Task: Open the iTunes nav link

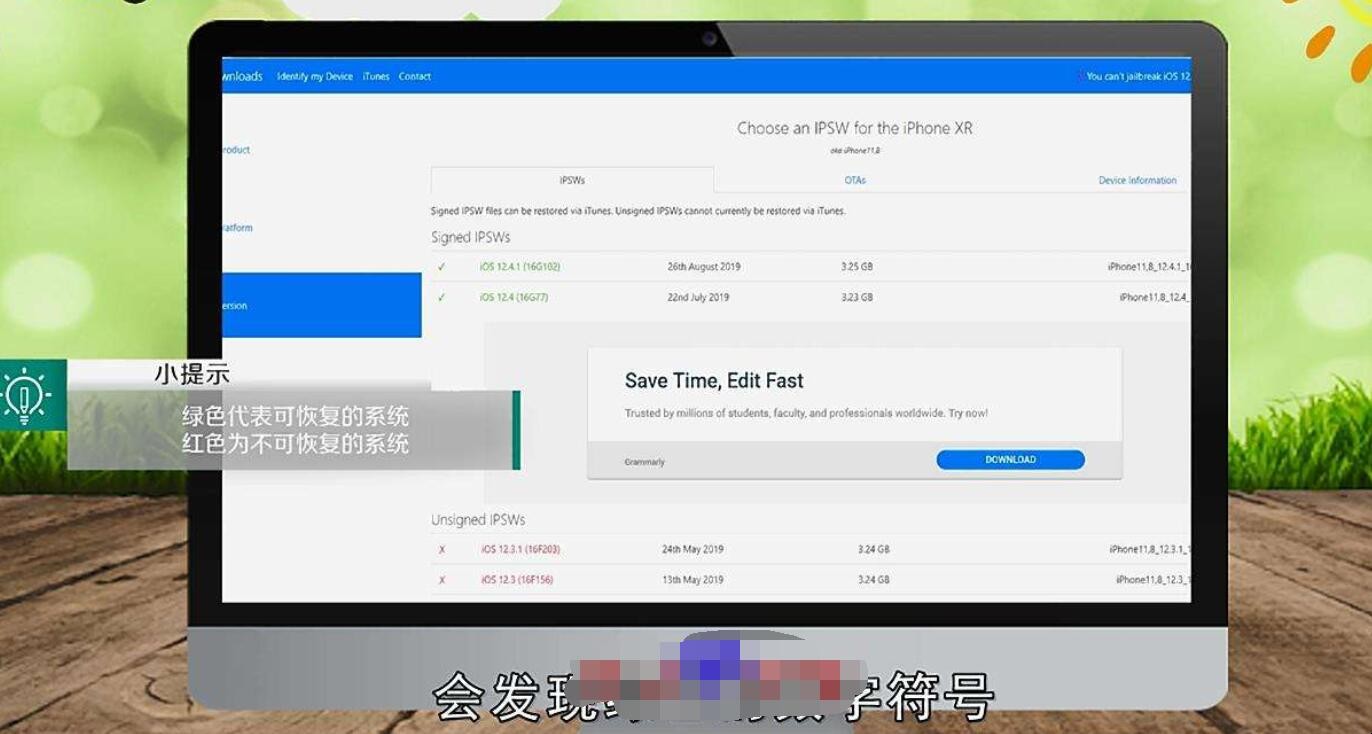Action: tap(376, 76)
